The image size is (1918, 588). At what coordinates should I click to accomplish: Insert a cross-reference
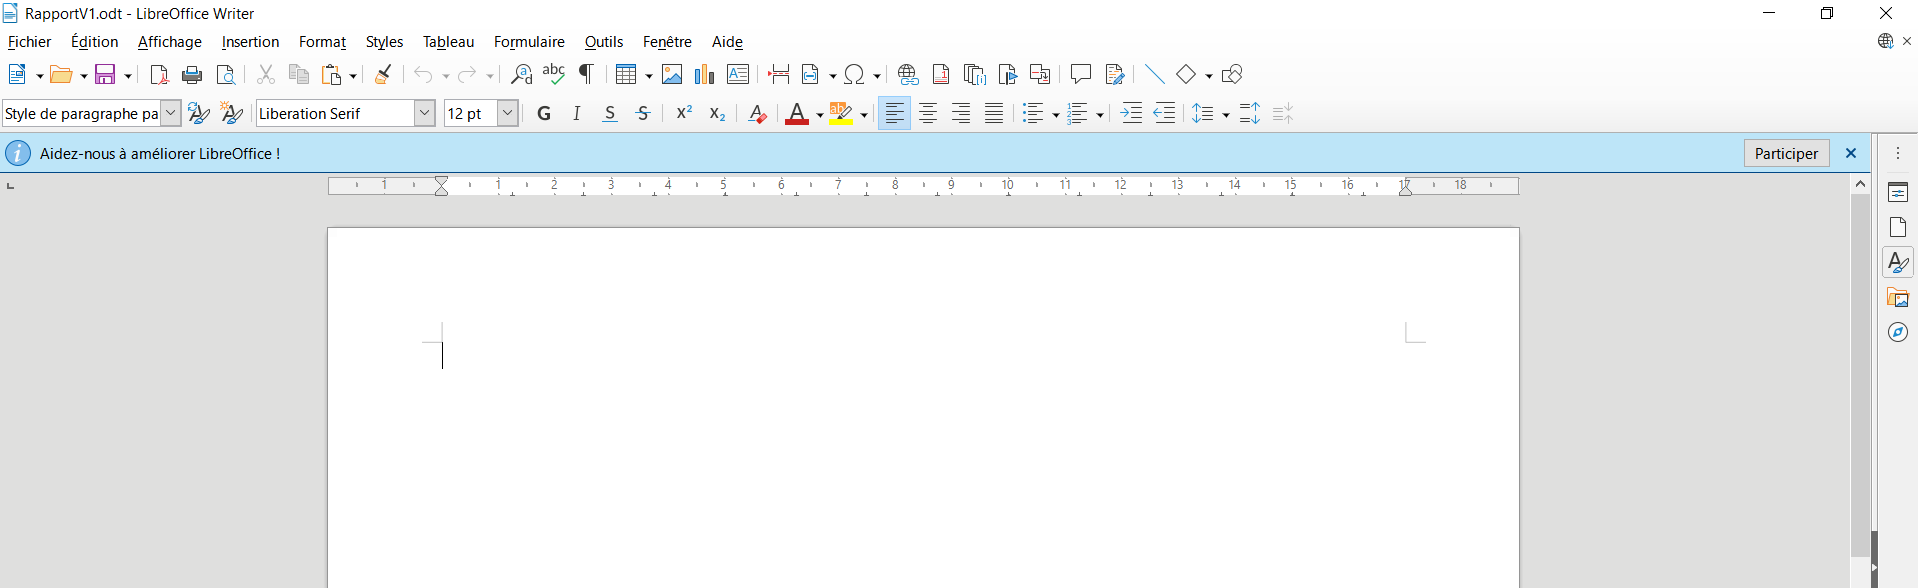[x=1040, y=74]
